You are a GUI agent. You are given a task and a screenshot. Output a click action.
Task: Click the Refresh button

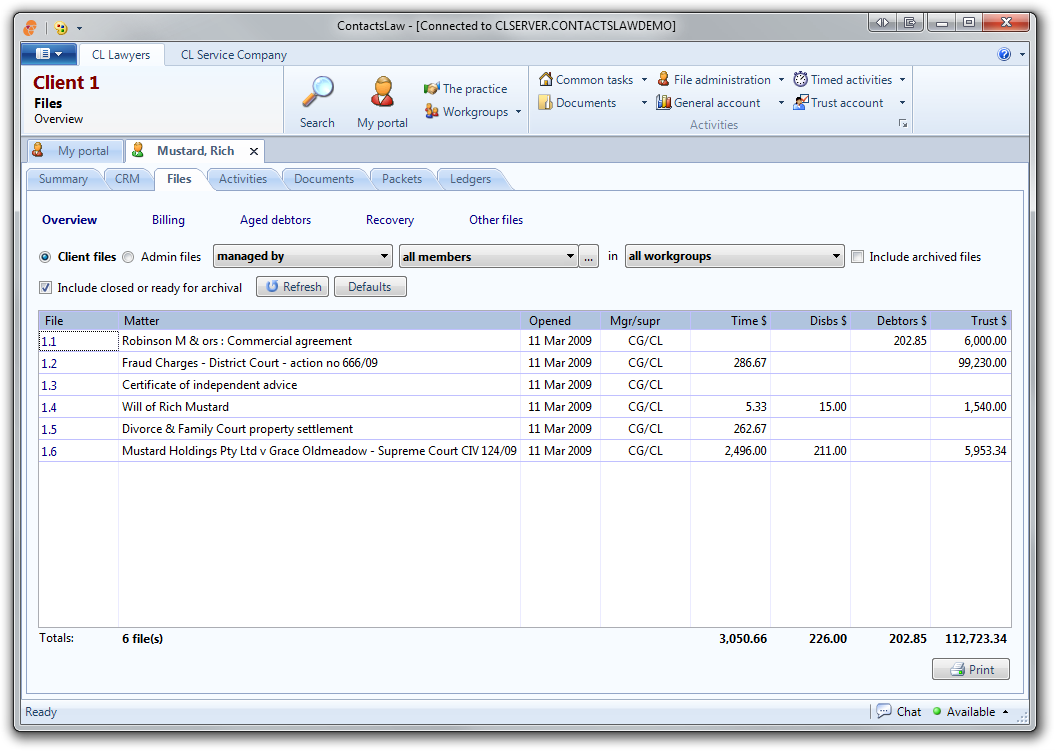[x=293, y=287]
